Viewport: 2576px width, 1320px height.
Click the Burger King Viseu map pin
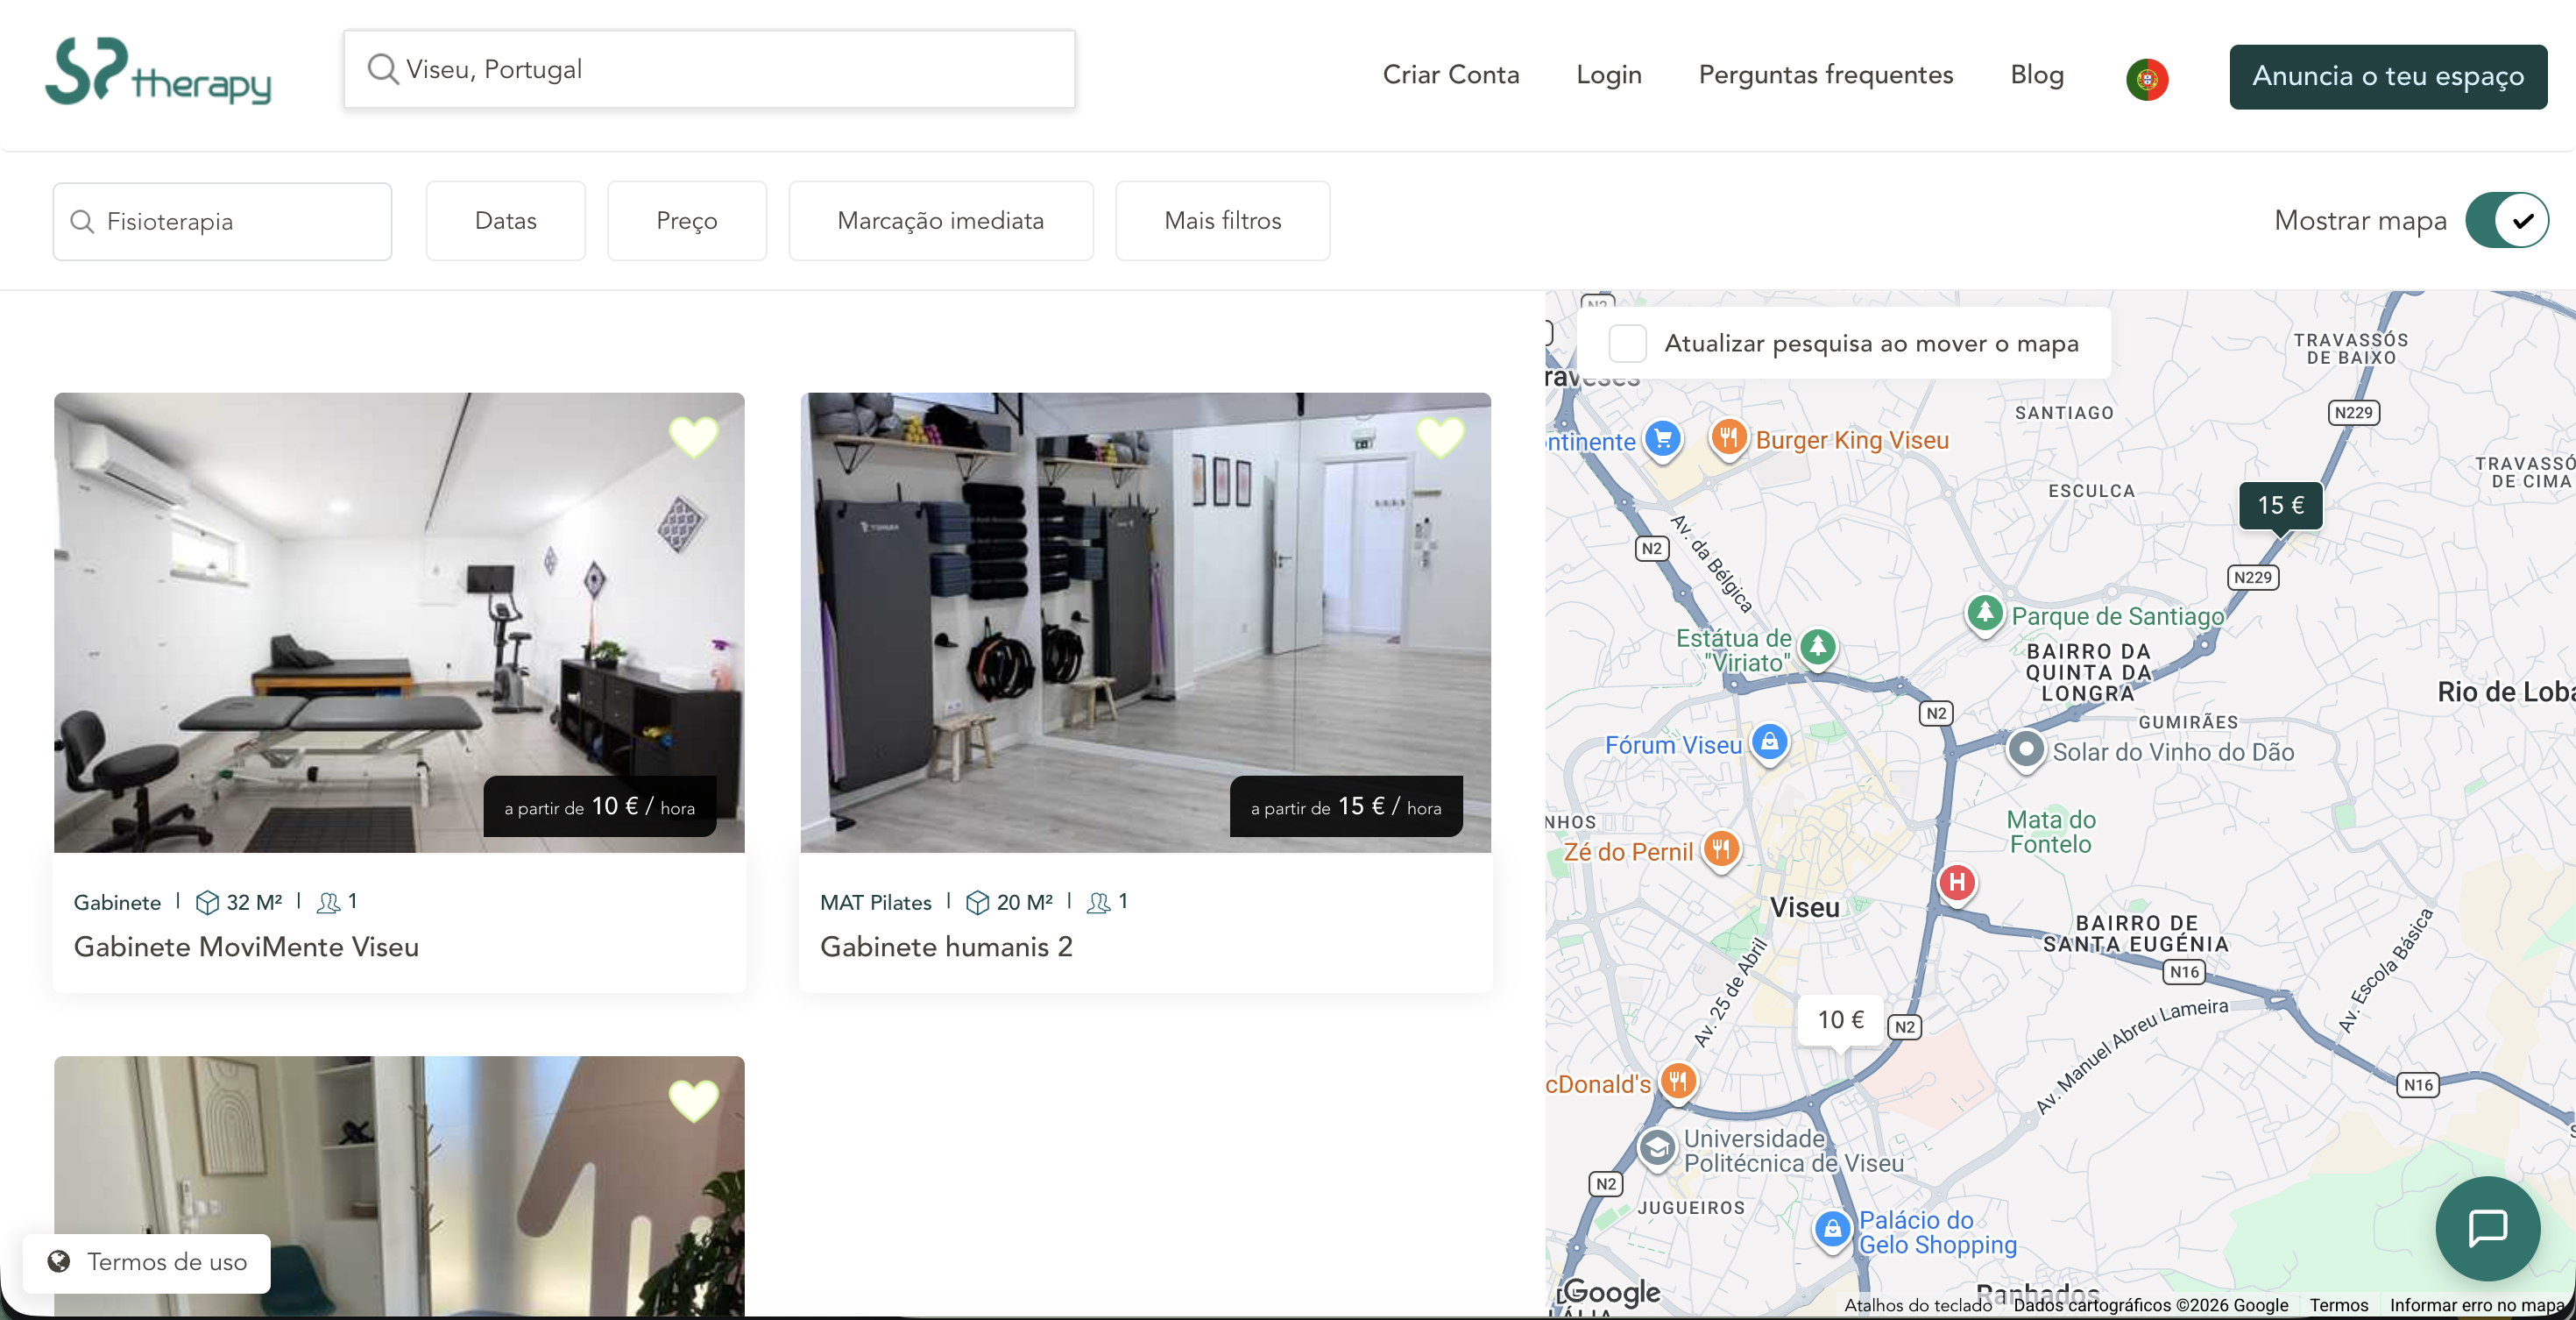tap(1728, 438)
